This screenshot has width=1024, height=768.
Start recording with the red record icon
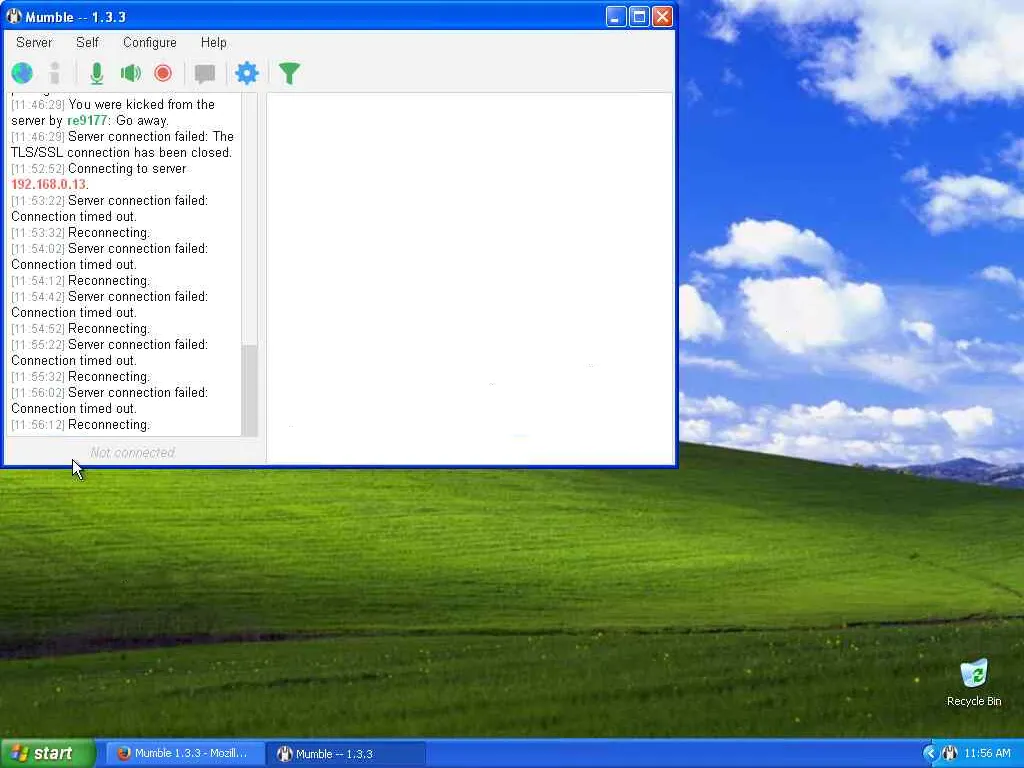point(163,73)
